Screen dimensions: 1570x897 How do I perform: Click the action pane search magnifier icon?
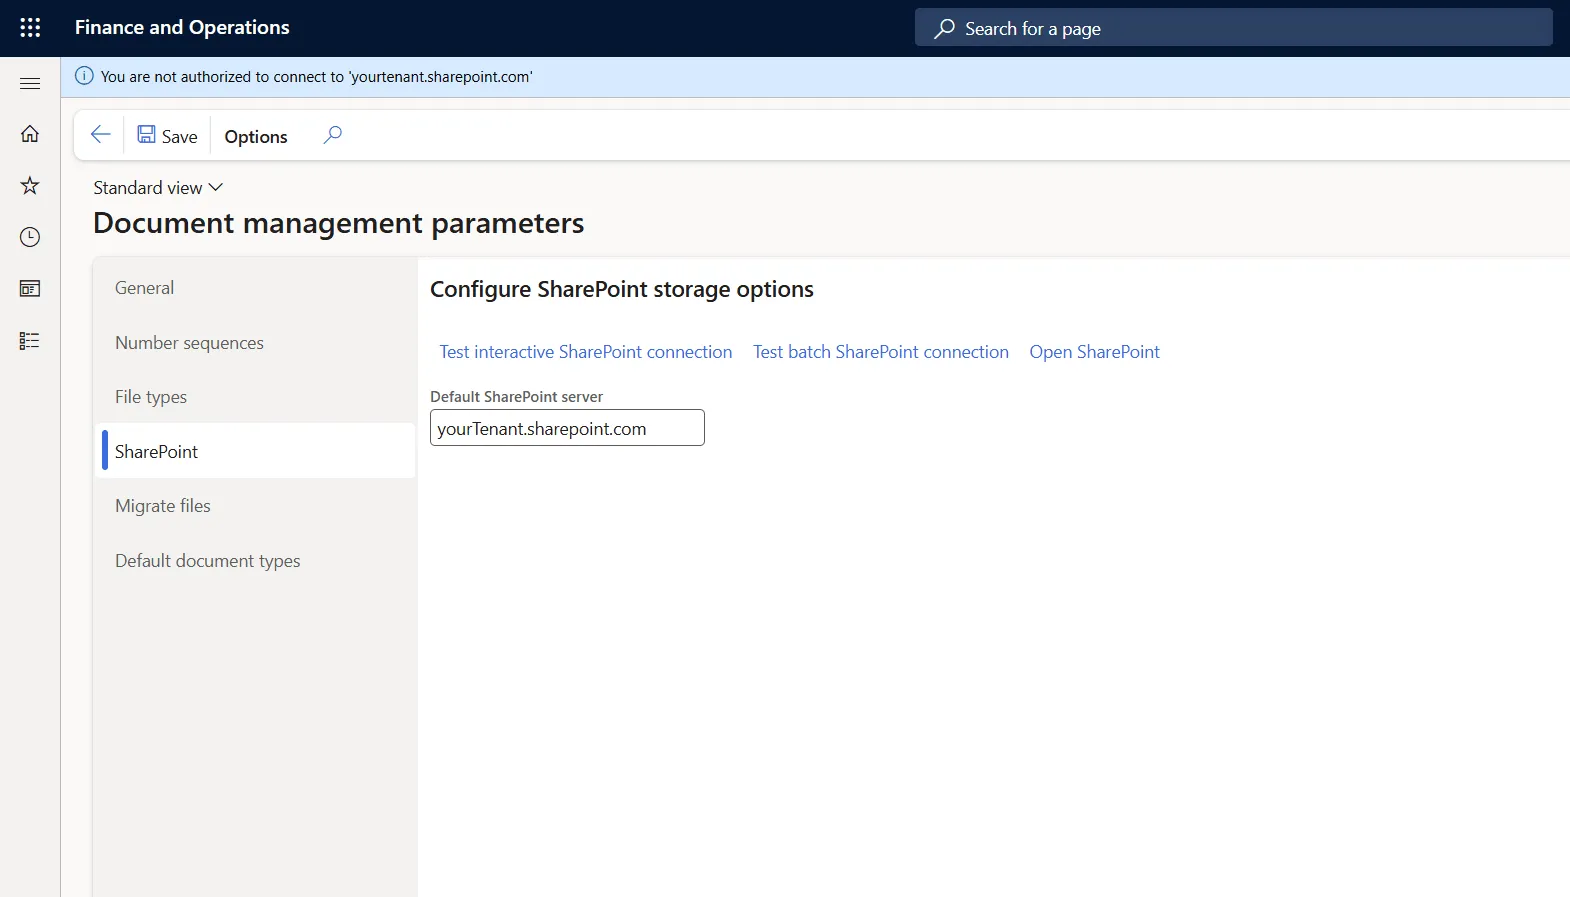(x=333, y=135)
